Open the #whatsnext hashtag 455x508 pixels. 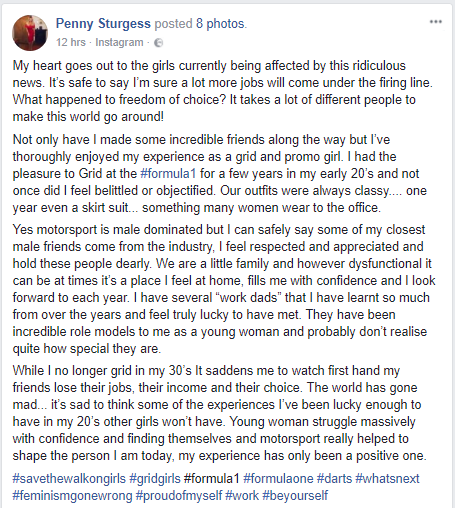click(x=387, y=479)
